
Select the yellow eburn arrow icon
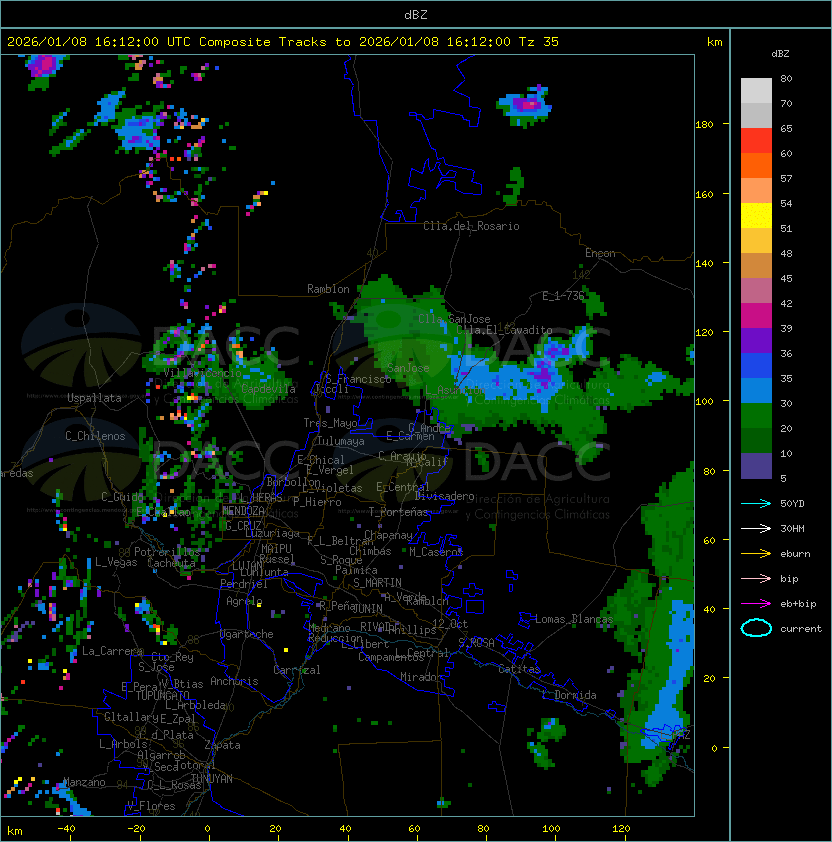(756, 553)
